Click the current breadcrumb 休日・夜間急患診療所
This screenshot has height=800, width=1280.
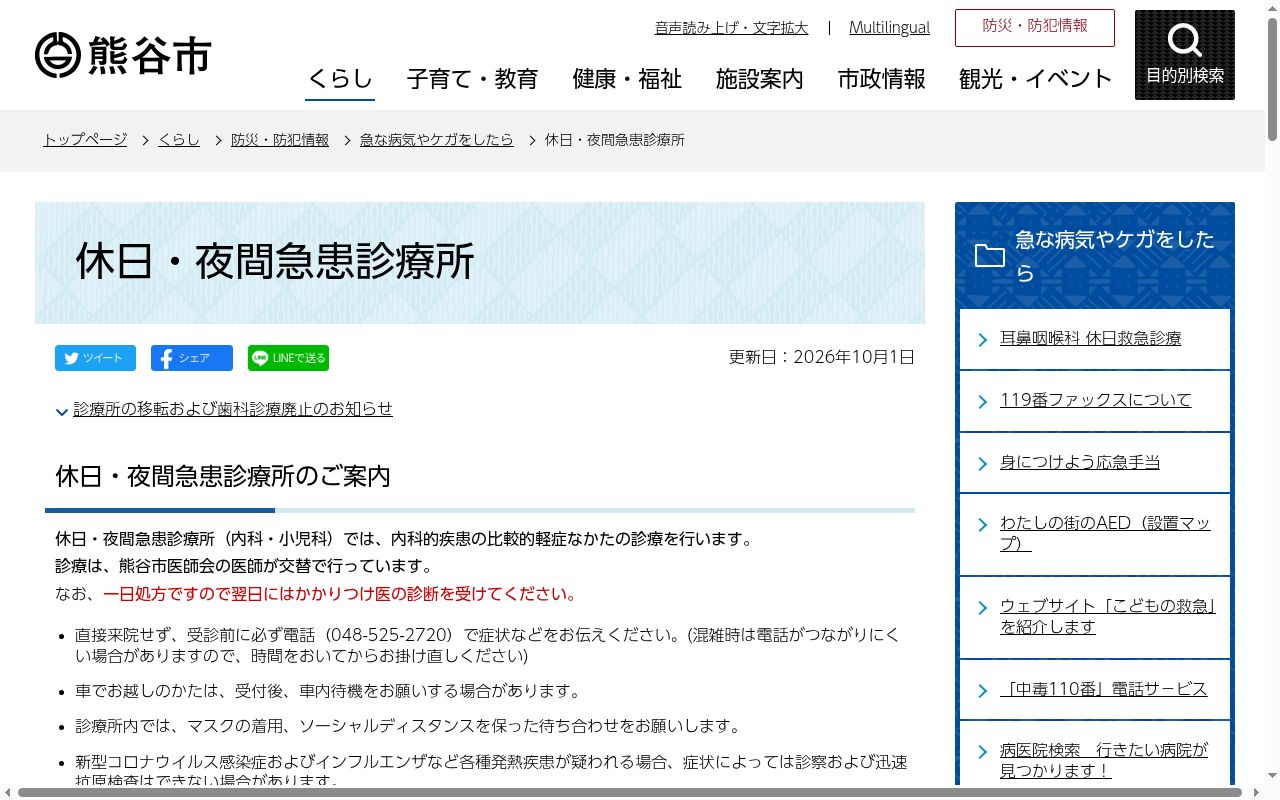point(614,140)
